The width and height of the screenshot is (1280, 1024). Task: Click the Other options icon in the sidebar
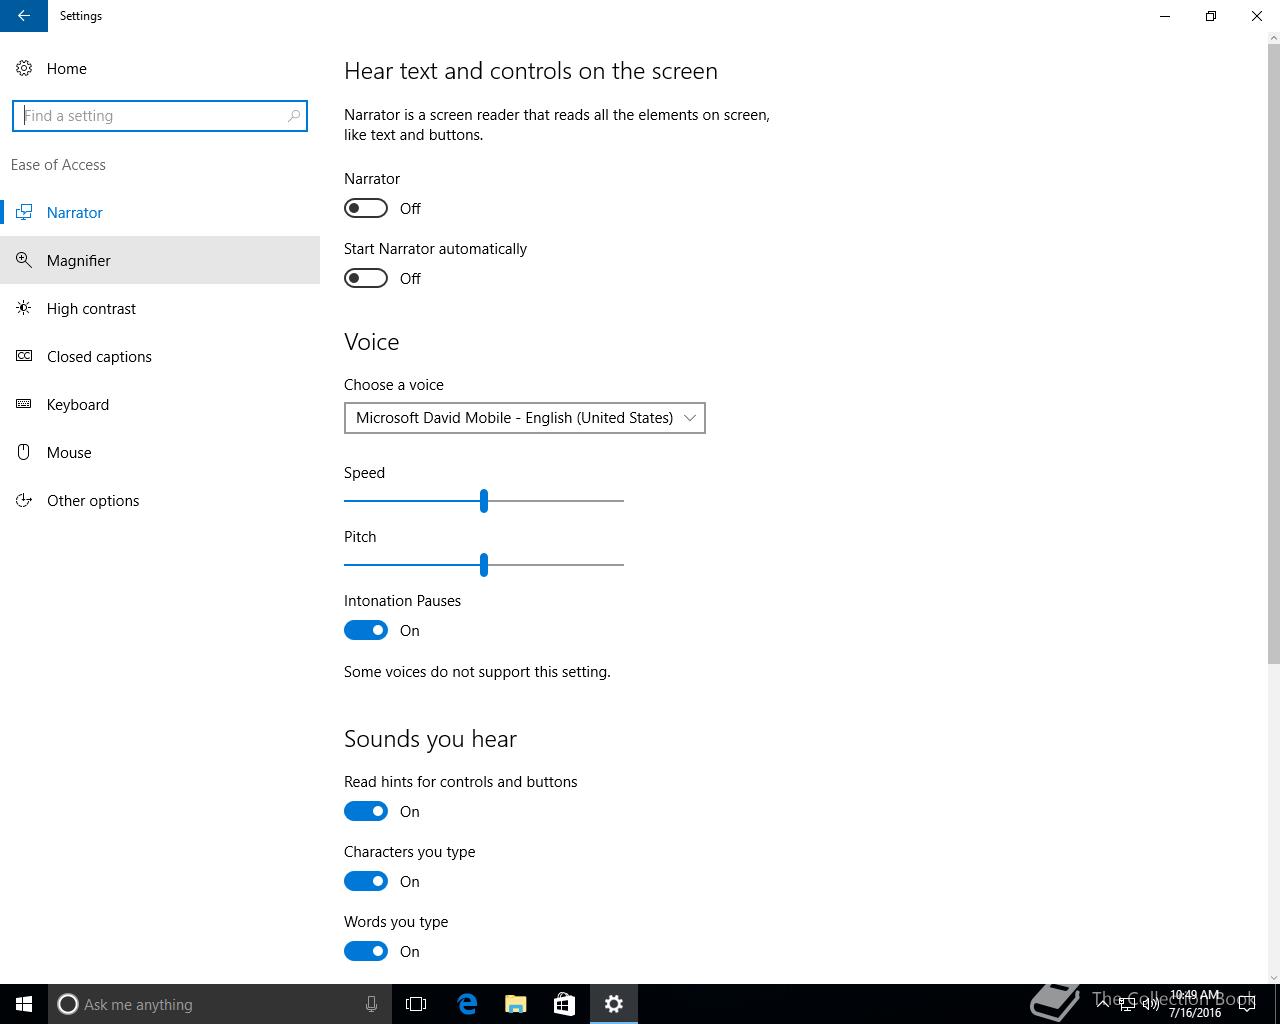(x=24, y=500)
